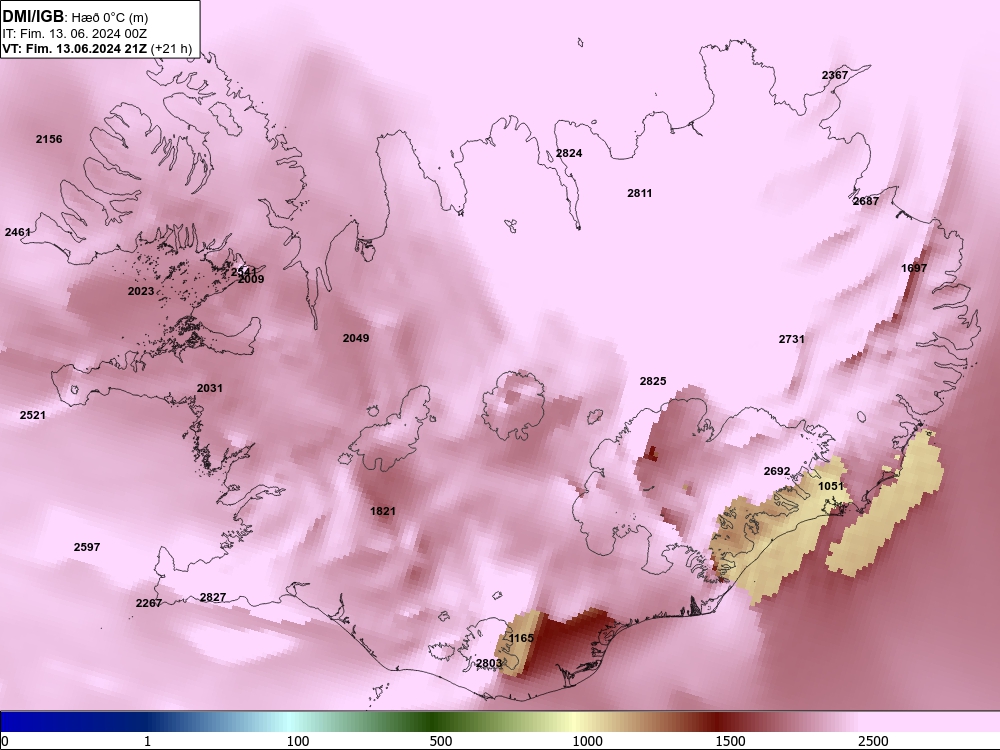This screenshot has height=750, width=1000.
Task: Click the map value 2811
Action: (x=640, y=193)
